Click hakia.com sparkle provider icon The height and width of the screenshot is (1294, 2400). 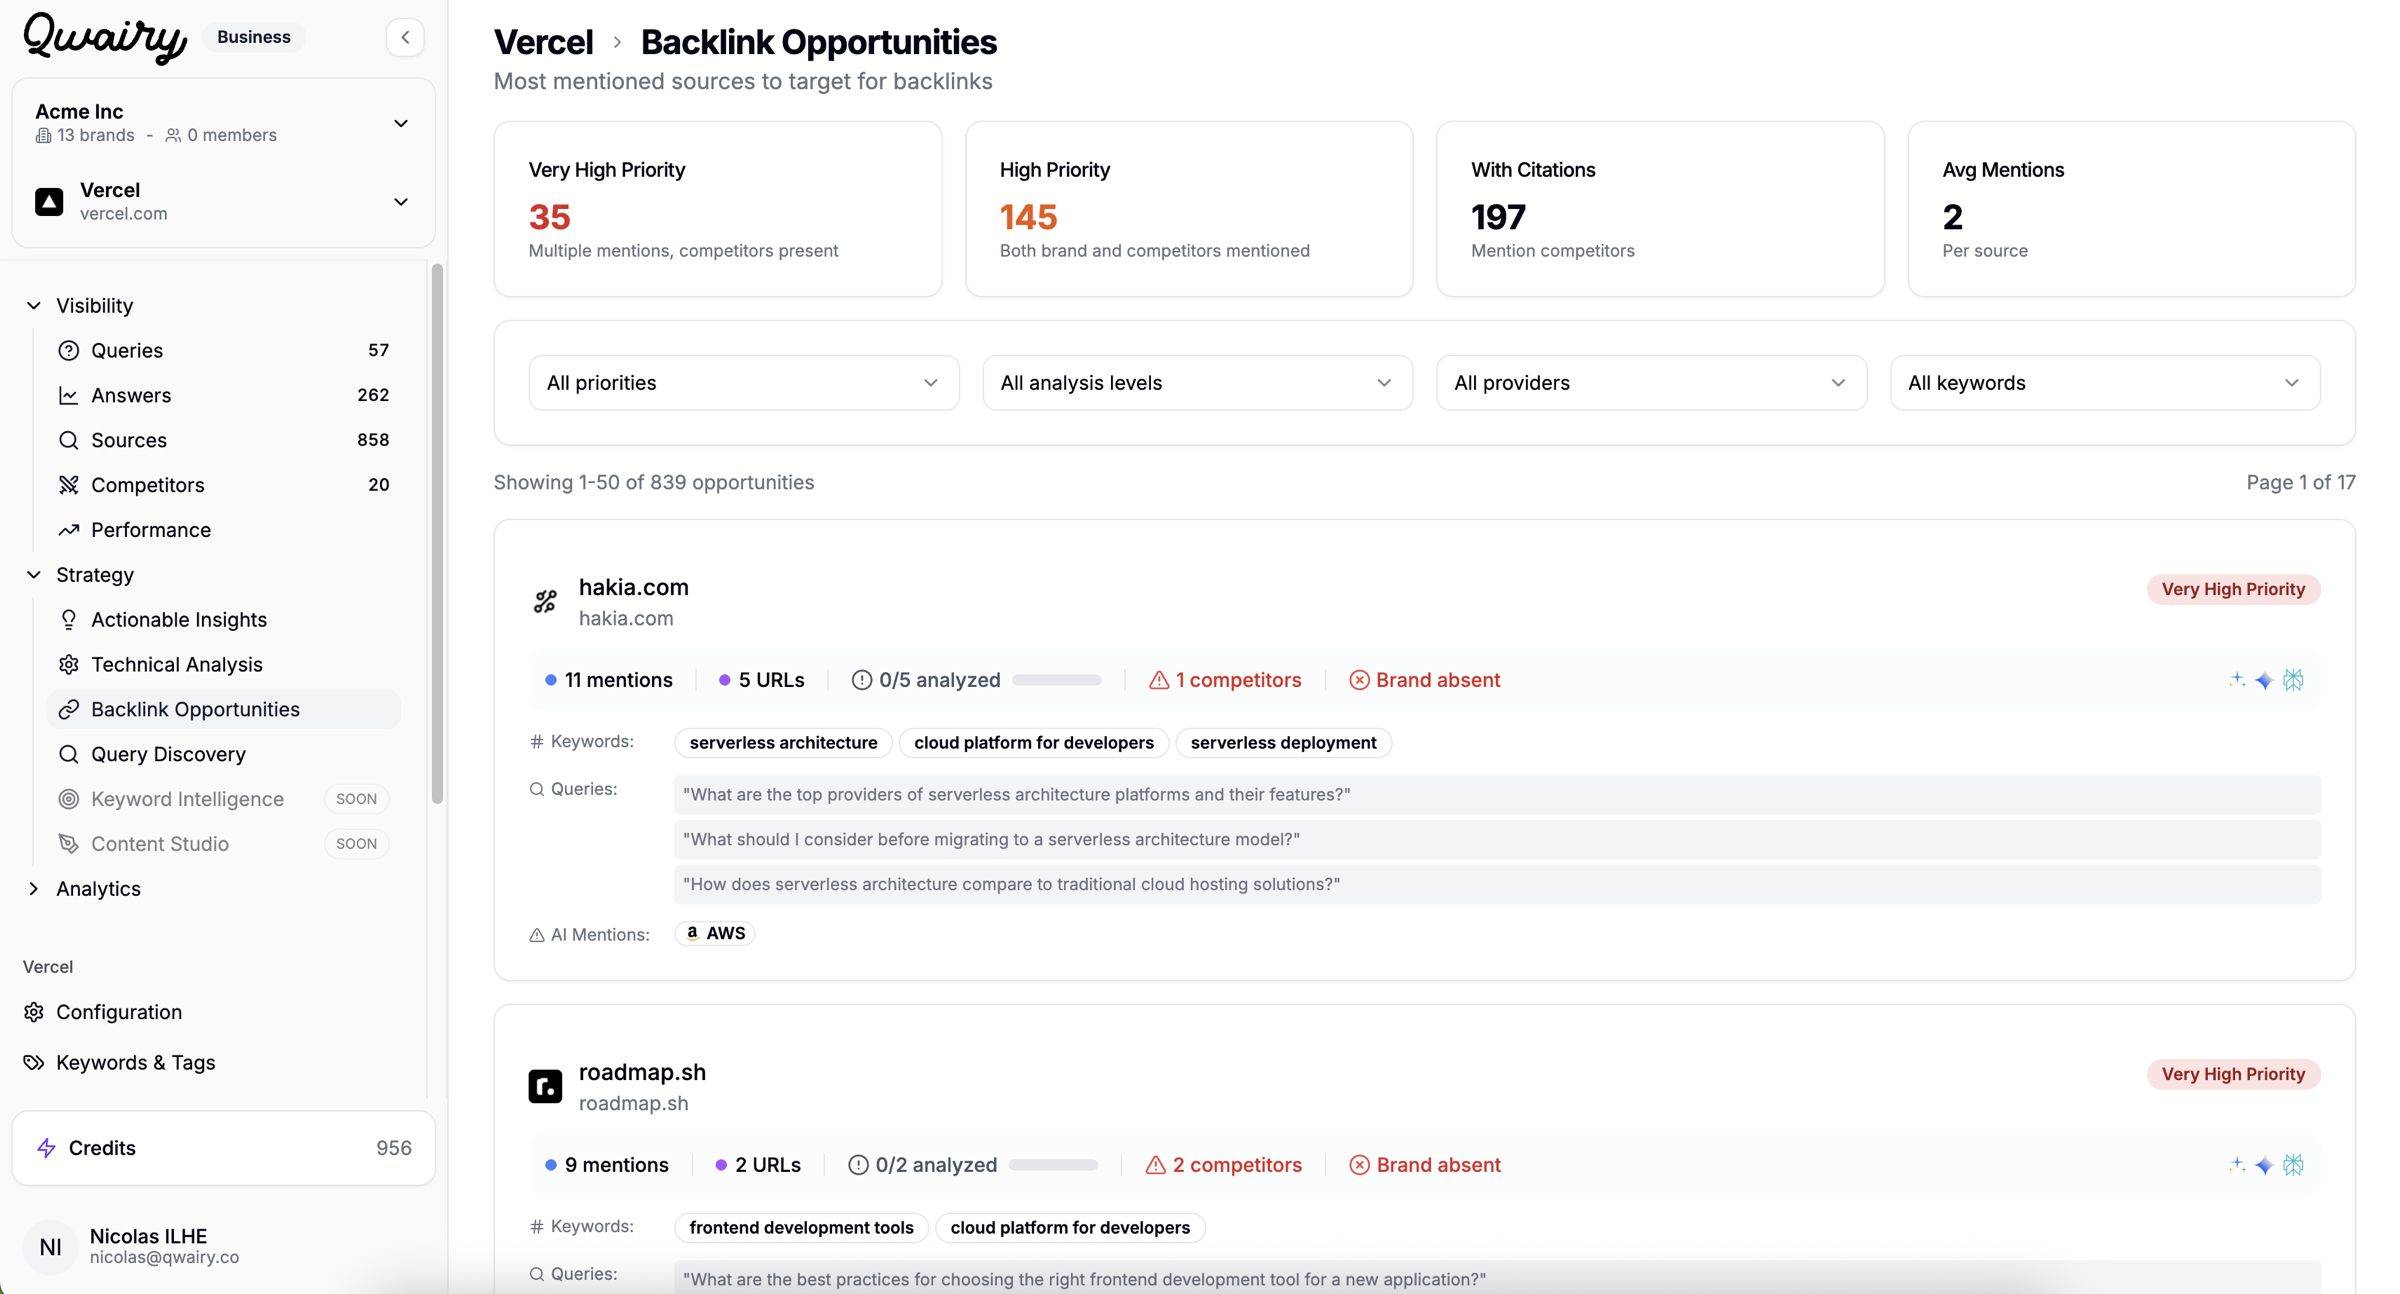point(2236,680)
